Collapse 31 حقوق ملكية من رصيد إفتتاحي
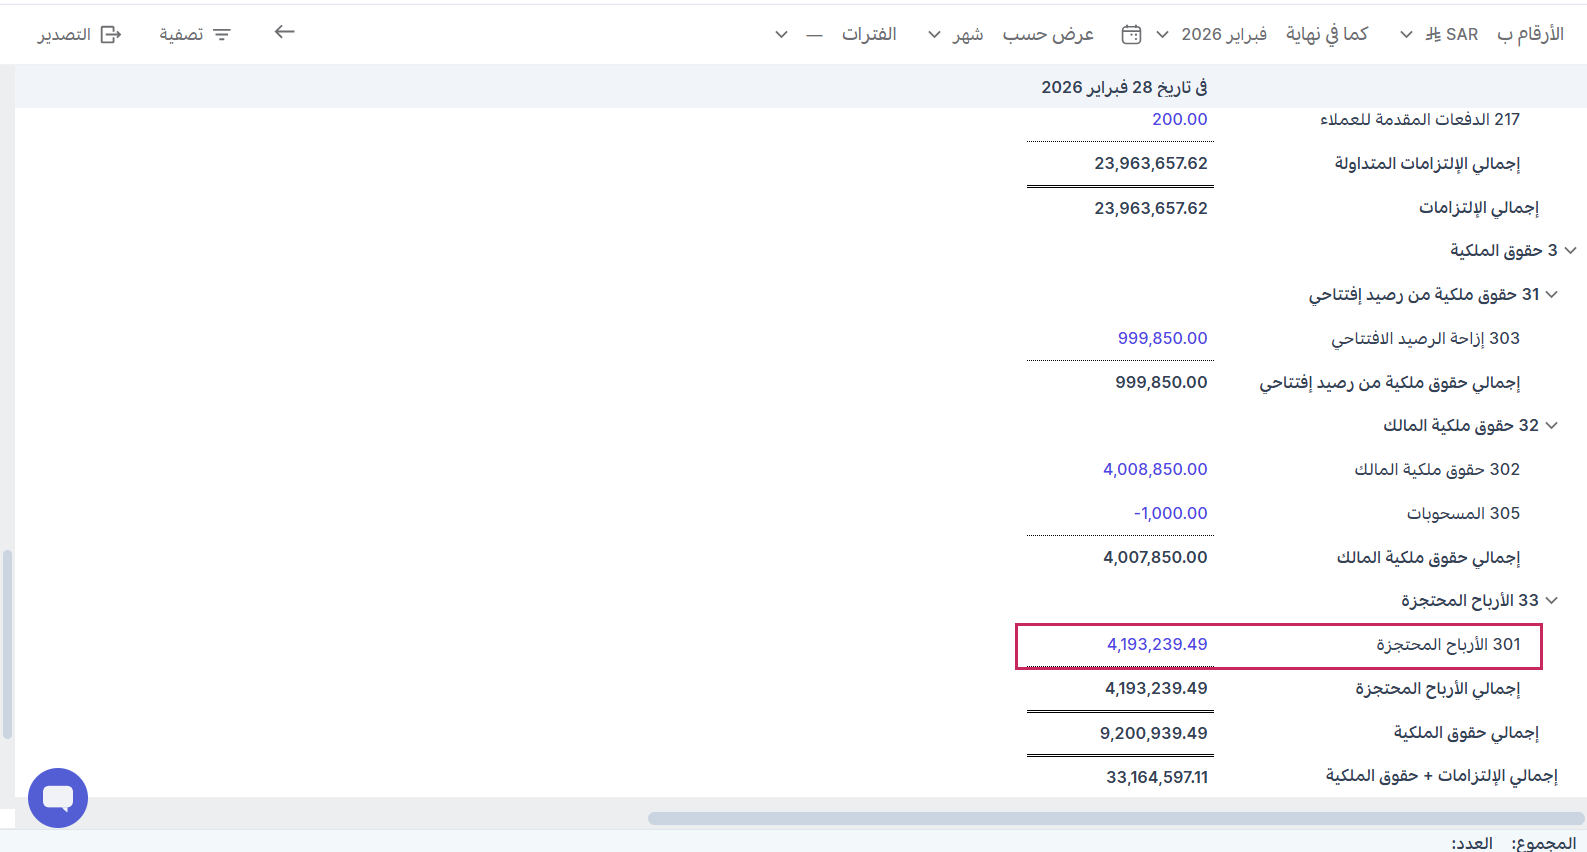This screenshot has width=1587, height=852. tap(1552, 294)
